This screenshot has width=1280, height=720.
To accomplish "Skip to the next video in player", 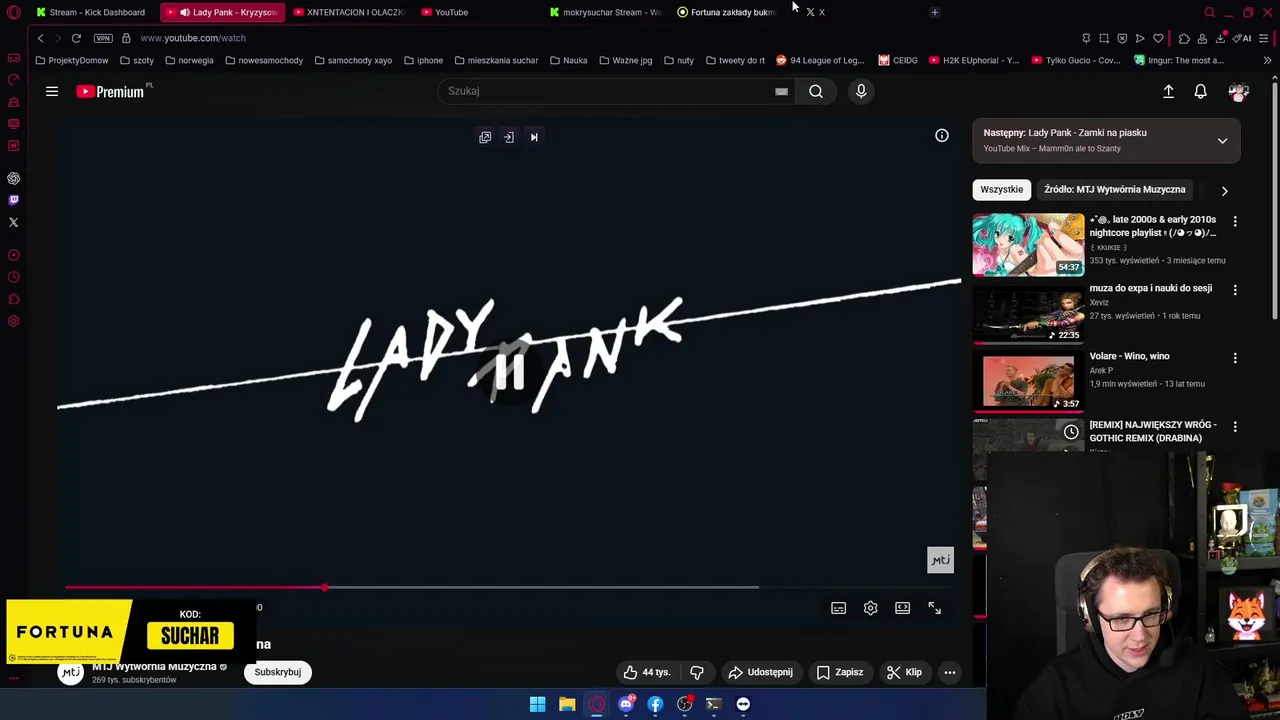I will [x=534, y=137].
